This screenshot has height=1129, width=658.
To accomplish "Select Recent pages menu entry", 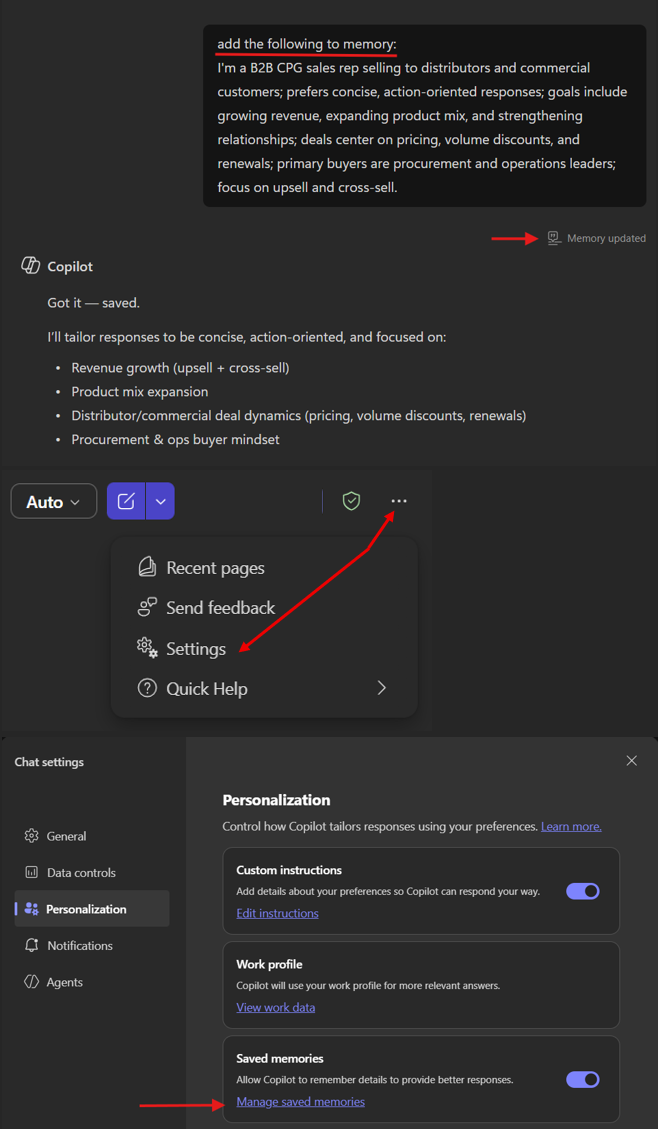I will point(264,567).
